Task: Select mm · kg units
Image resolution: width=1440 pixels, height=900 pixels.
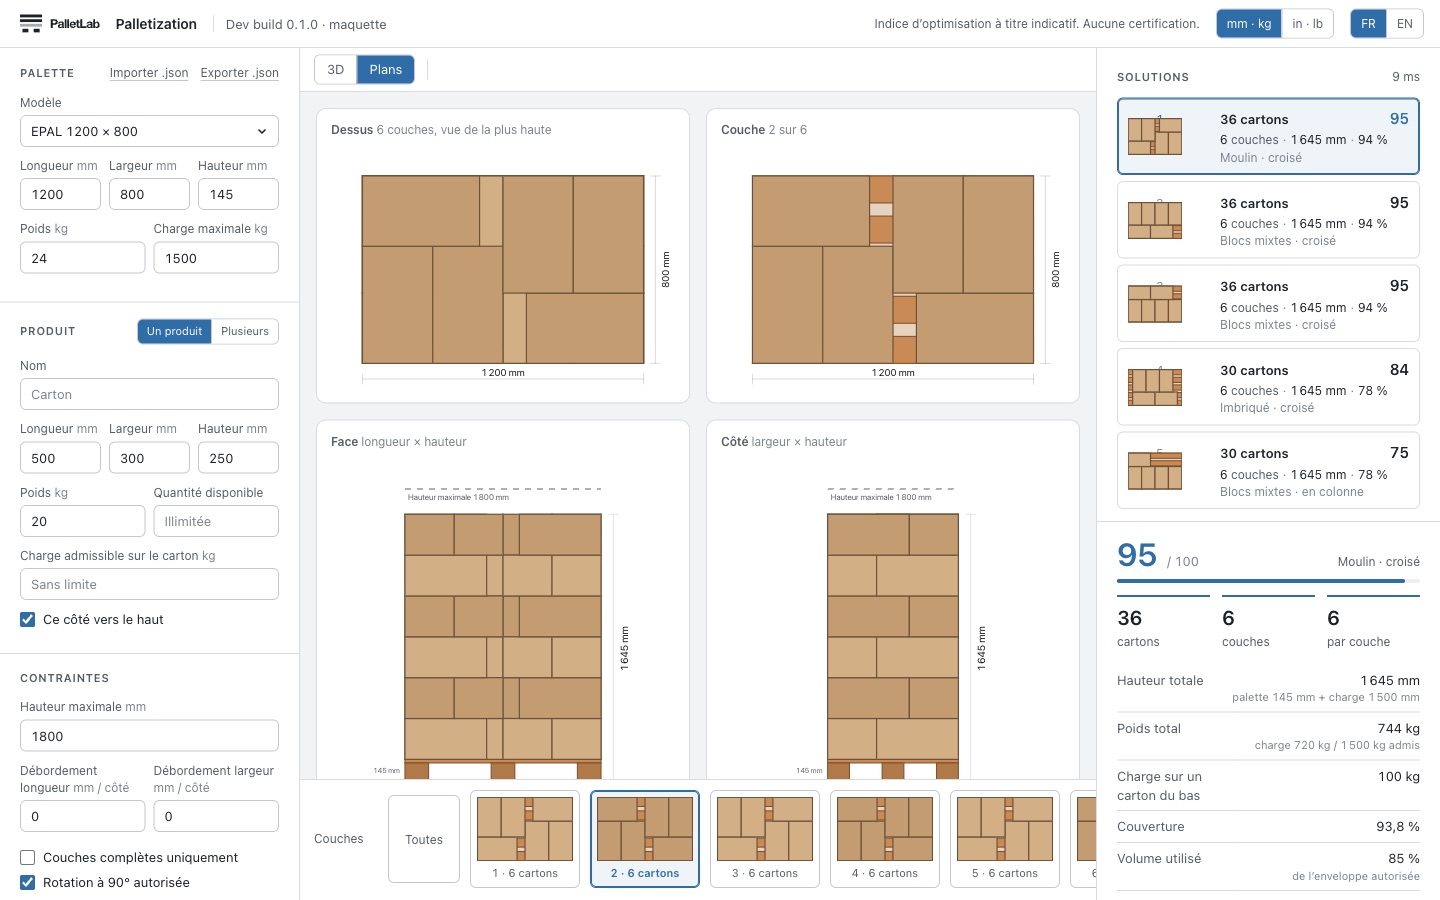Action: click(x=1249, y=24)
